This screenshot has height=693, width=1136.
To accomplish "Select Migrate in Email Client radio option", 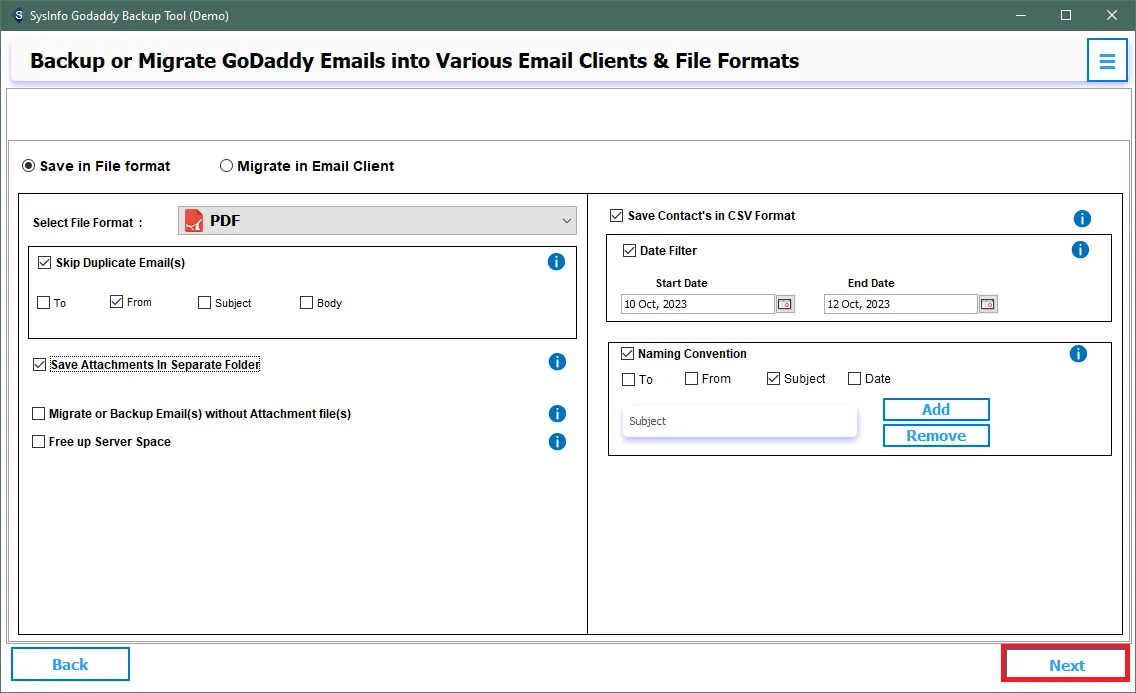I will (227, 166).
